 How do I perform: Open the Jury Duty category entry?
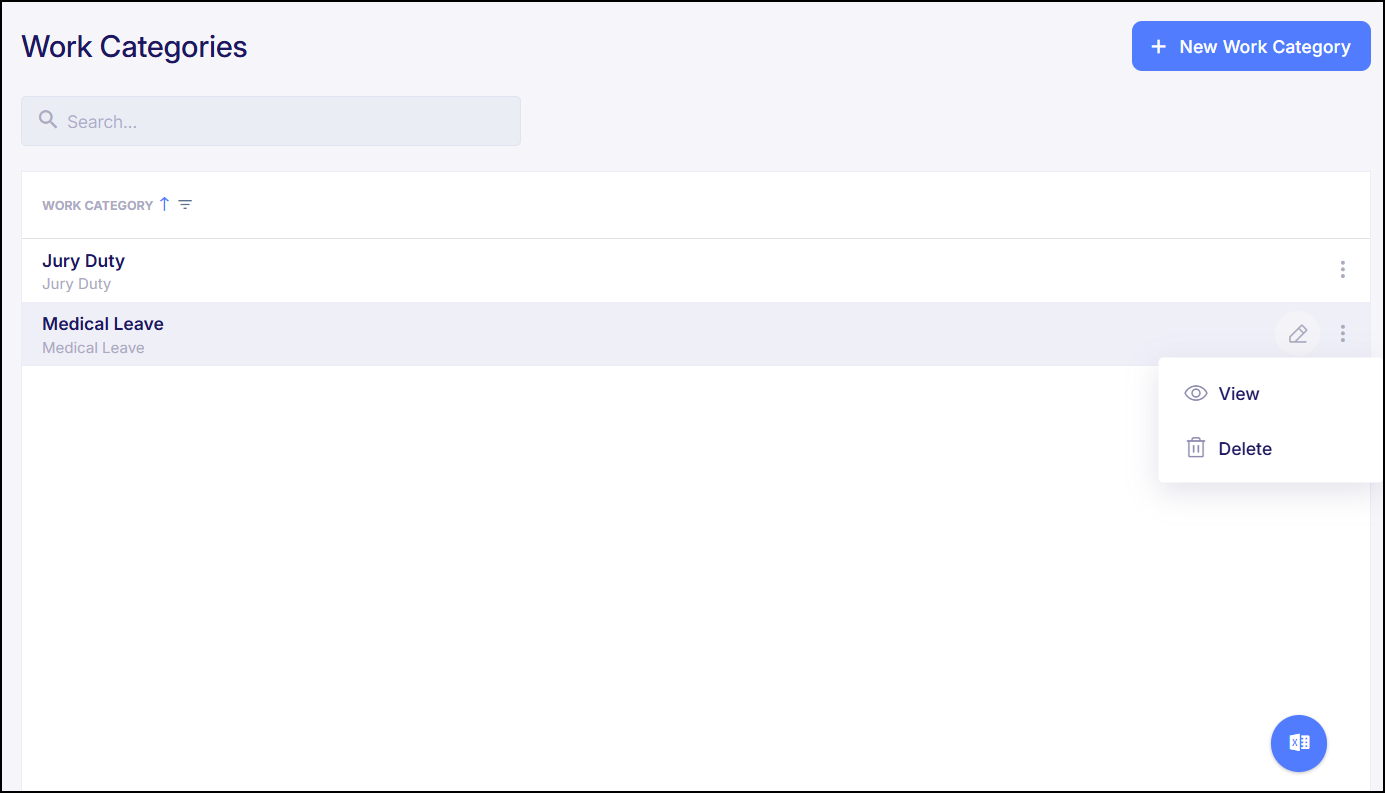[x=83, y=260]
